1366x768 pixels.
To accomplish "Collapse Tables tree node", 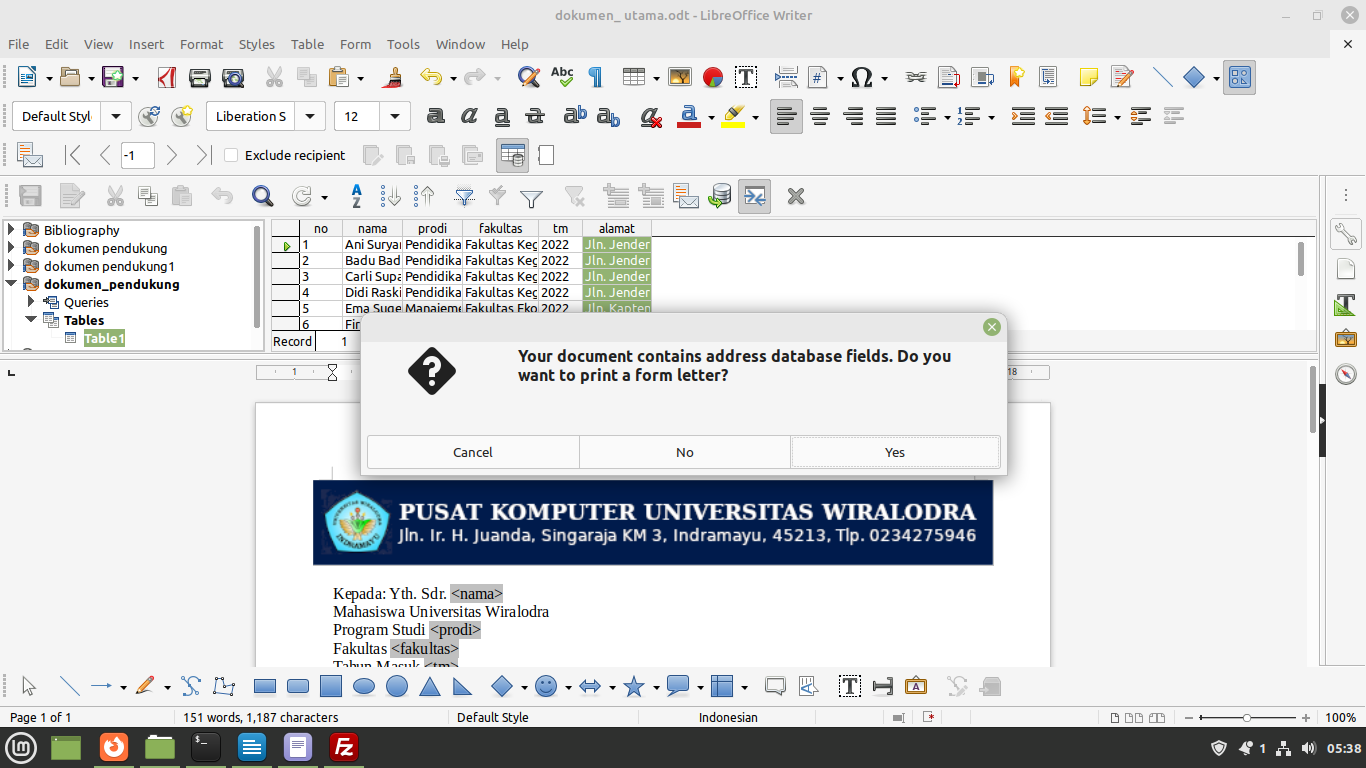I will coord(32,320).
